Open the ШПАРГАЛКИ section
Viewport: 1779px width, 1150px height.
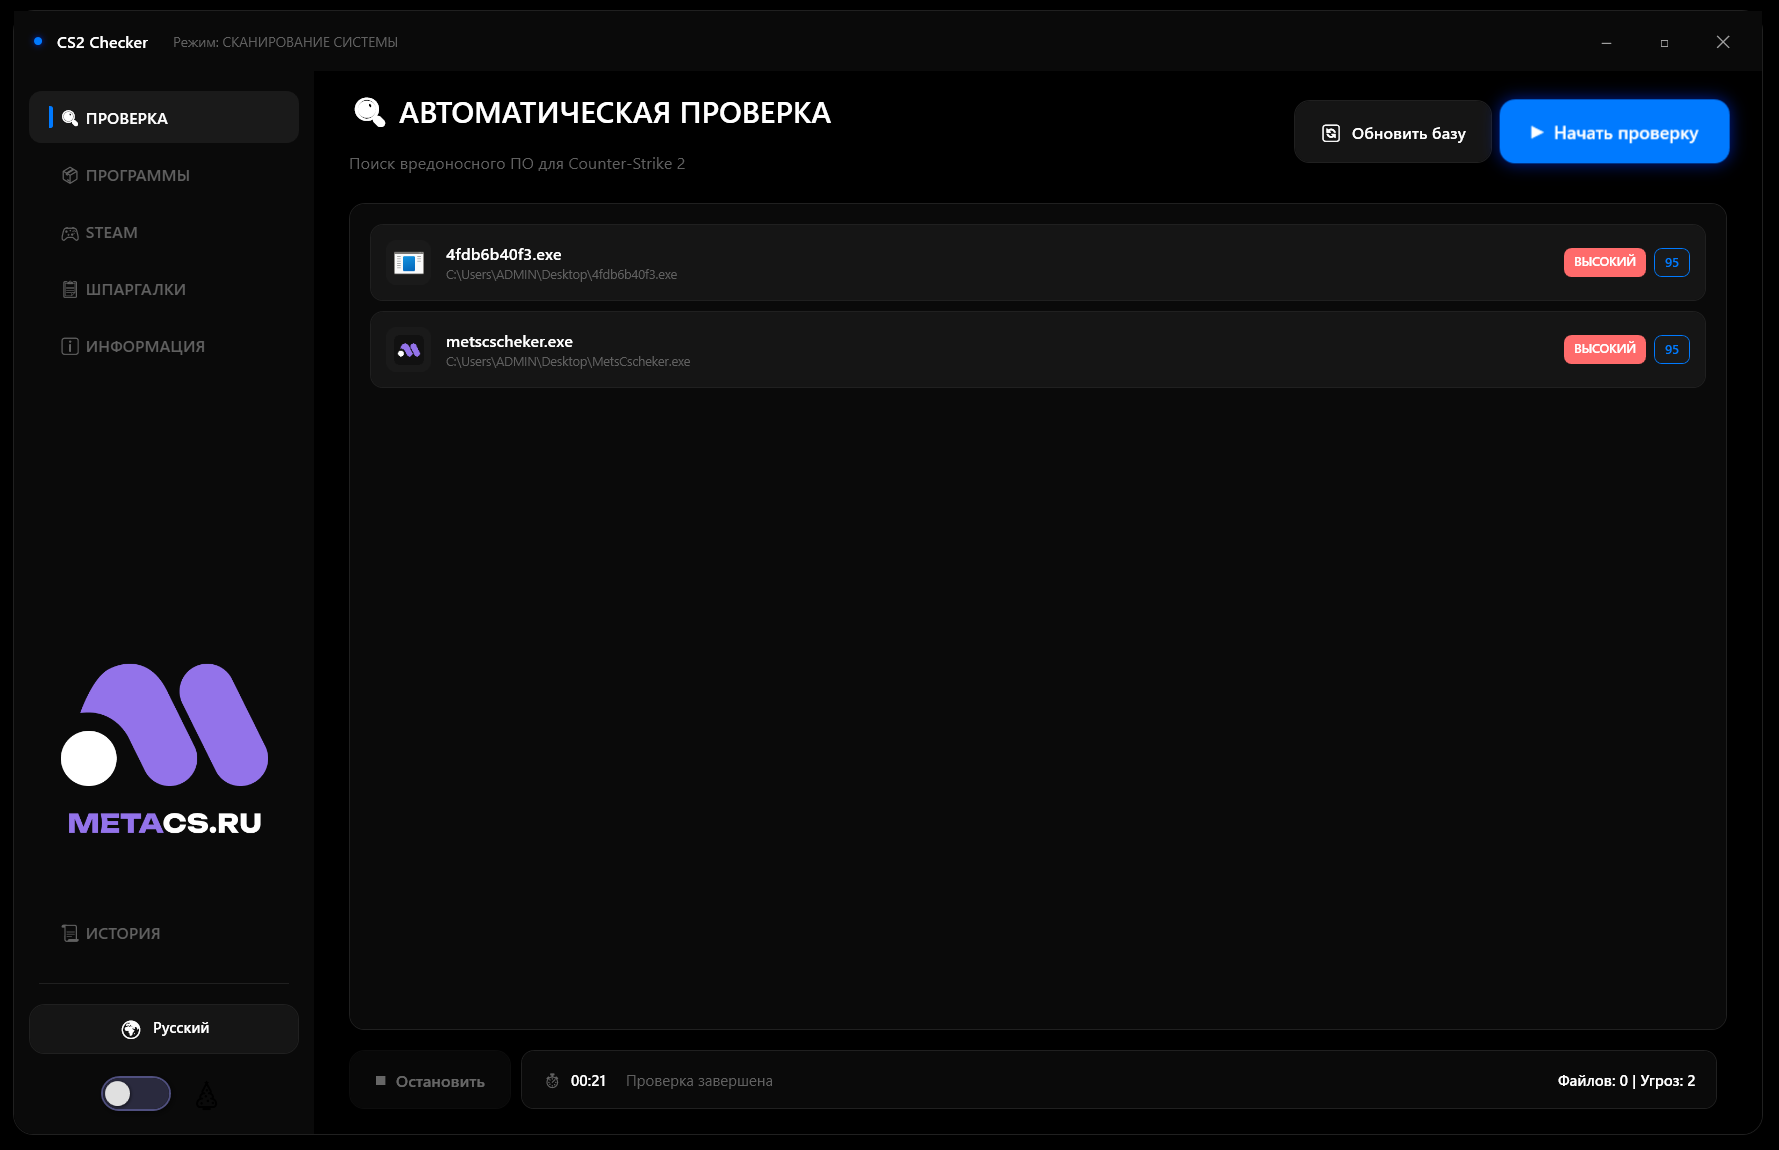[x=135, y=290]
